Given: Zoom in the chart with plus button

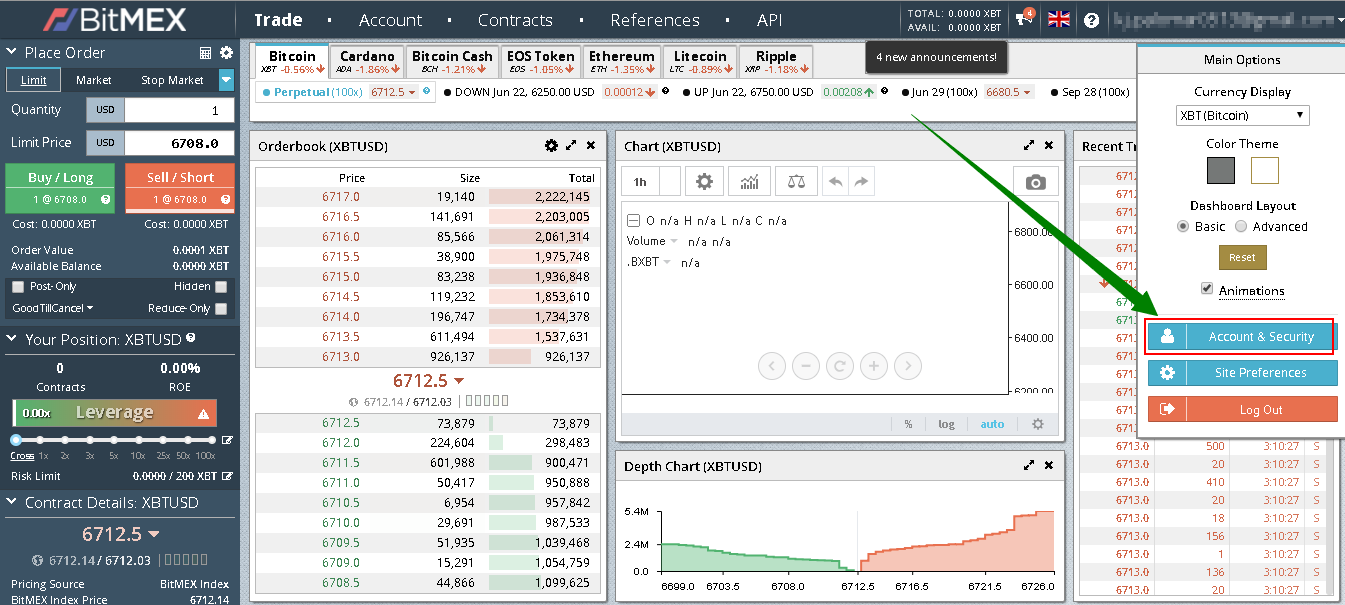Looking at the screenshot, I should (x=873, y=366).
